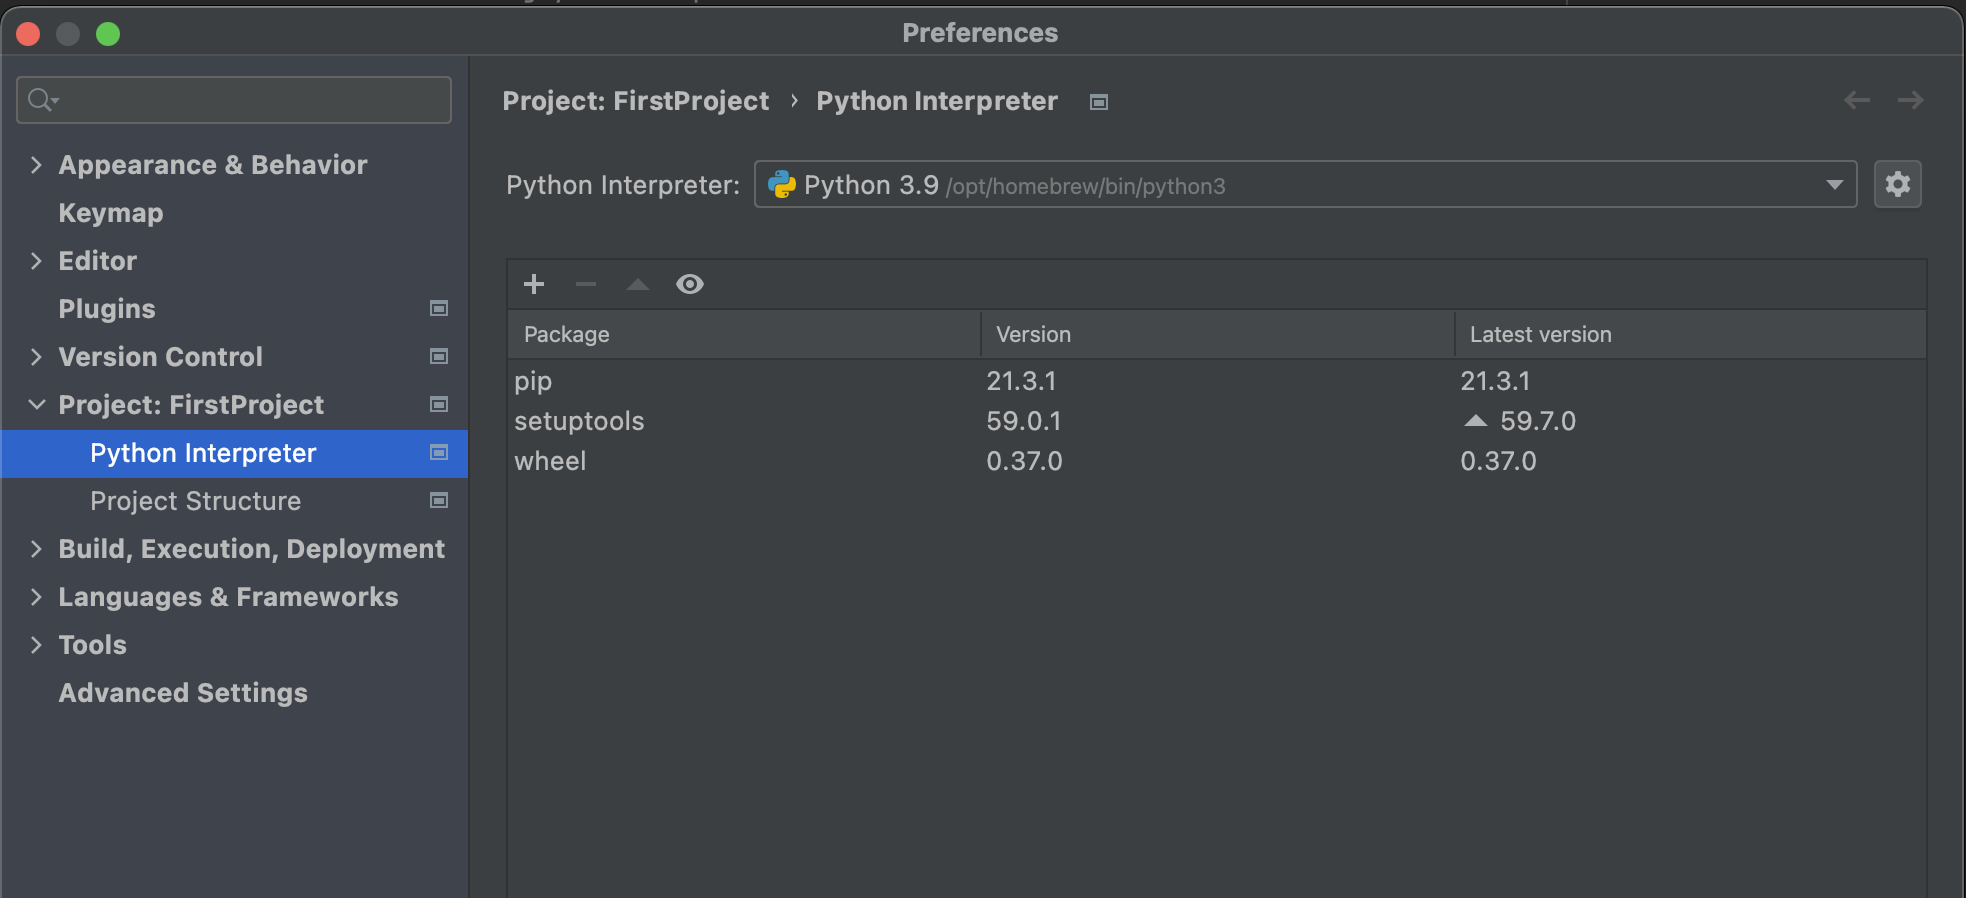Collapse Project: FirstProject section
Image resolution: width=1966 pixels, height=898 pixels.
[x=36, y=405]
